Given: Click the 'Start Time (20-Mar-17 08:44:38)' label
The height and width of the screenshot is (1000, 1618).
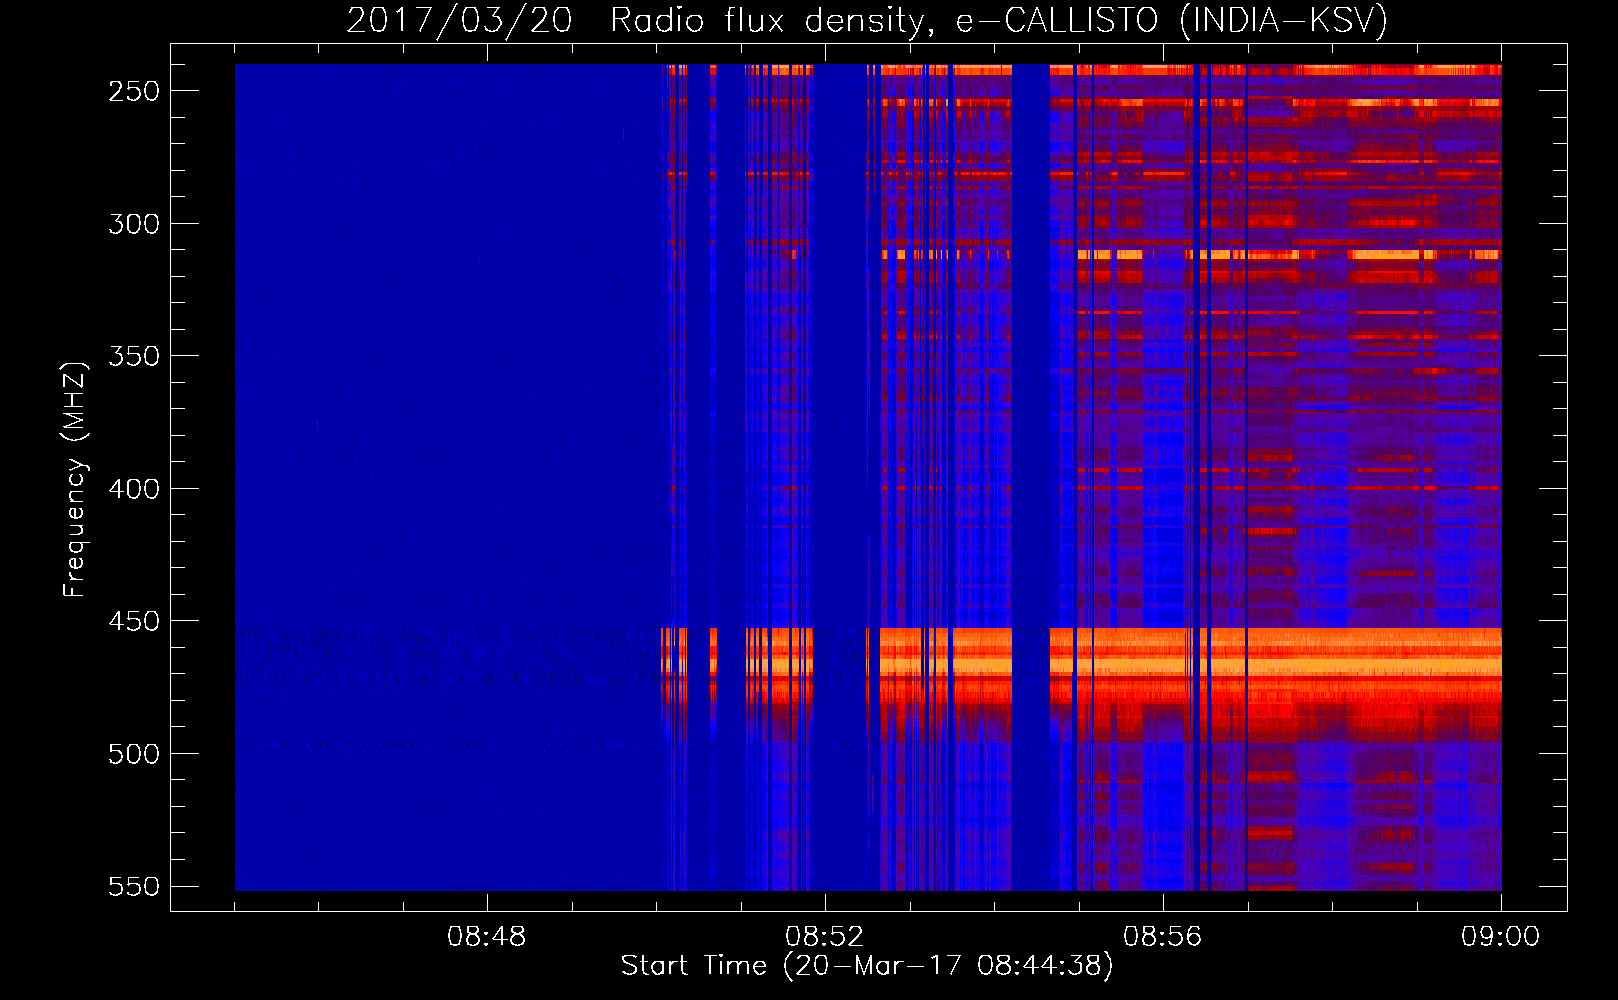Looking at the screenshot, I should click(867, 966).
